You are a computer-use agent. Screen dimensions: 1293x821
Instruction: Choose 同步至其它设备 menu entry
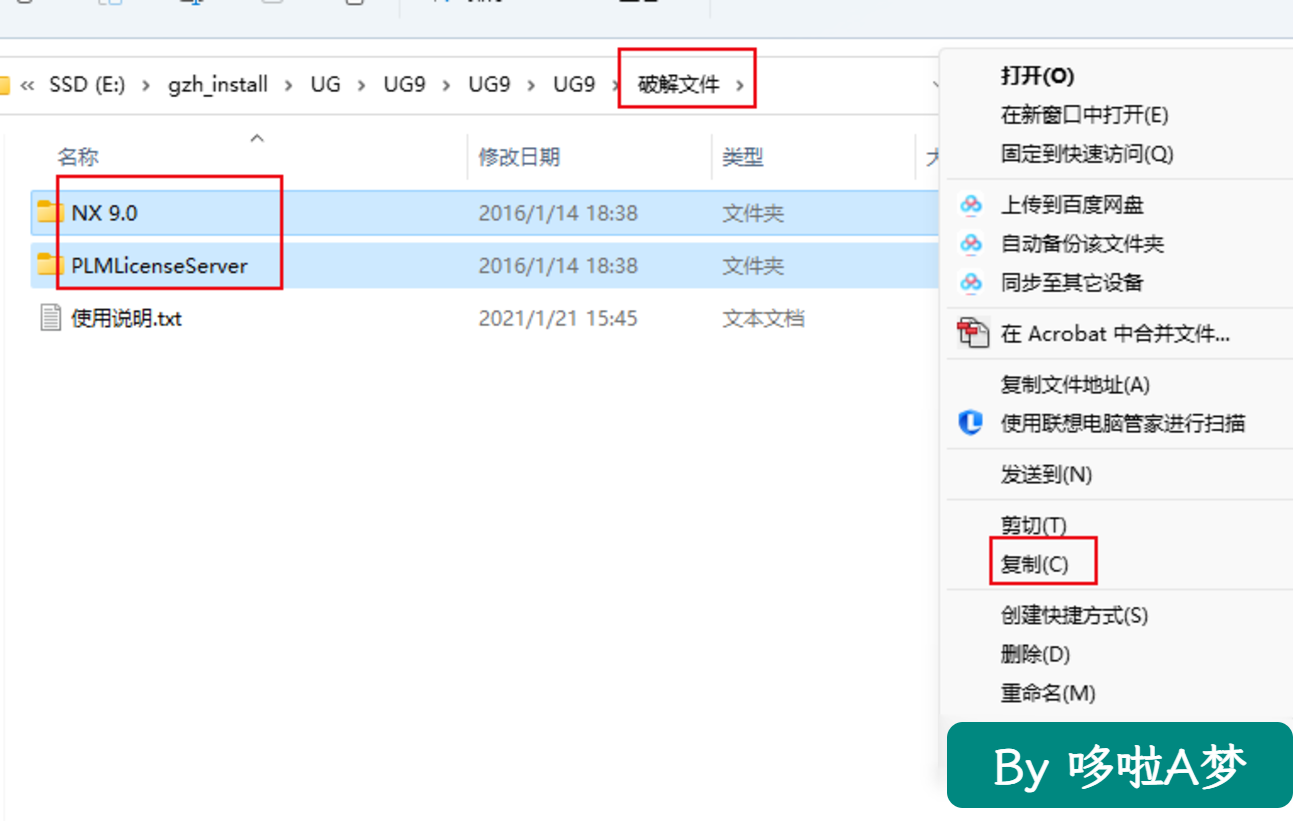tap(1072, 283)
